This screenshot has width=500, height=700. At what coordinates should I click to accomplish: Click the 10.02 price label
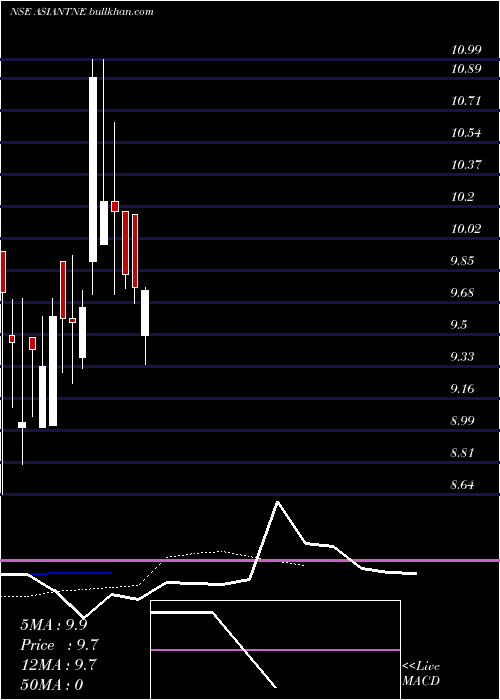(x=466, y=229)
